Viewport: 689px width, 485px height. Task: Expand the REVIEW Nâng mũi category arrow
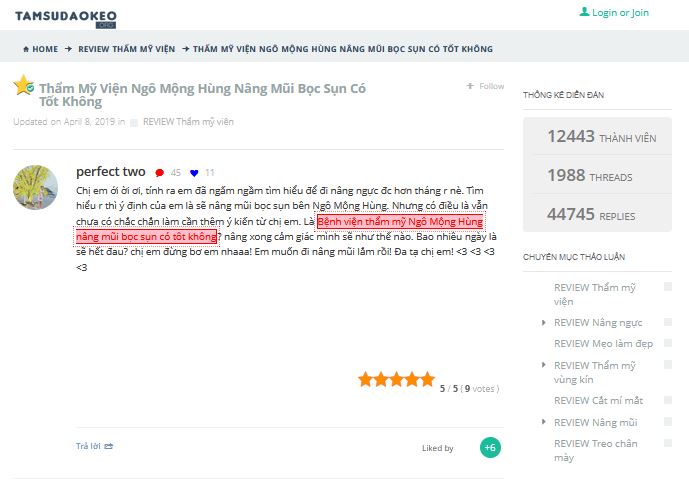[544, 422]
